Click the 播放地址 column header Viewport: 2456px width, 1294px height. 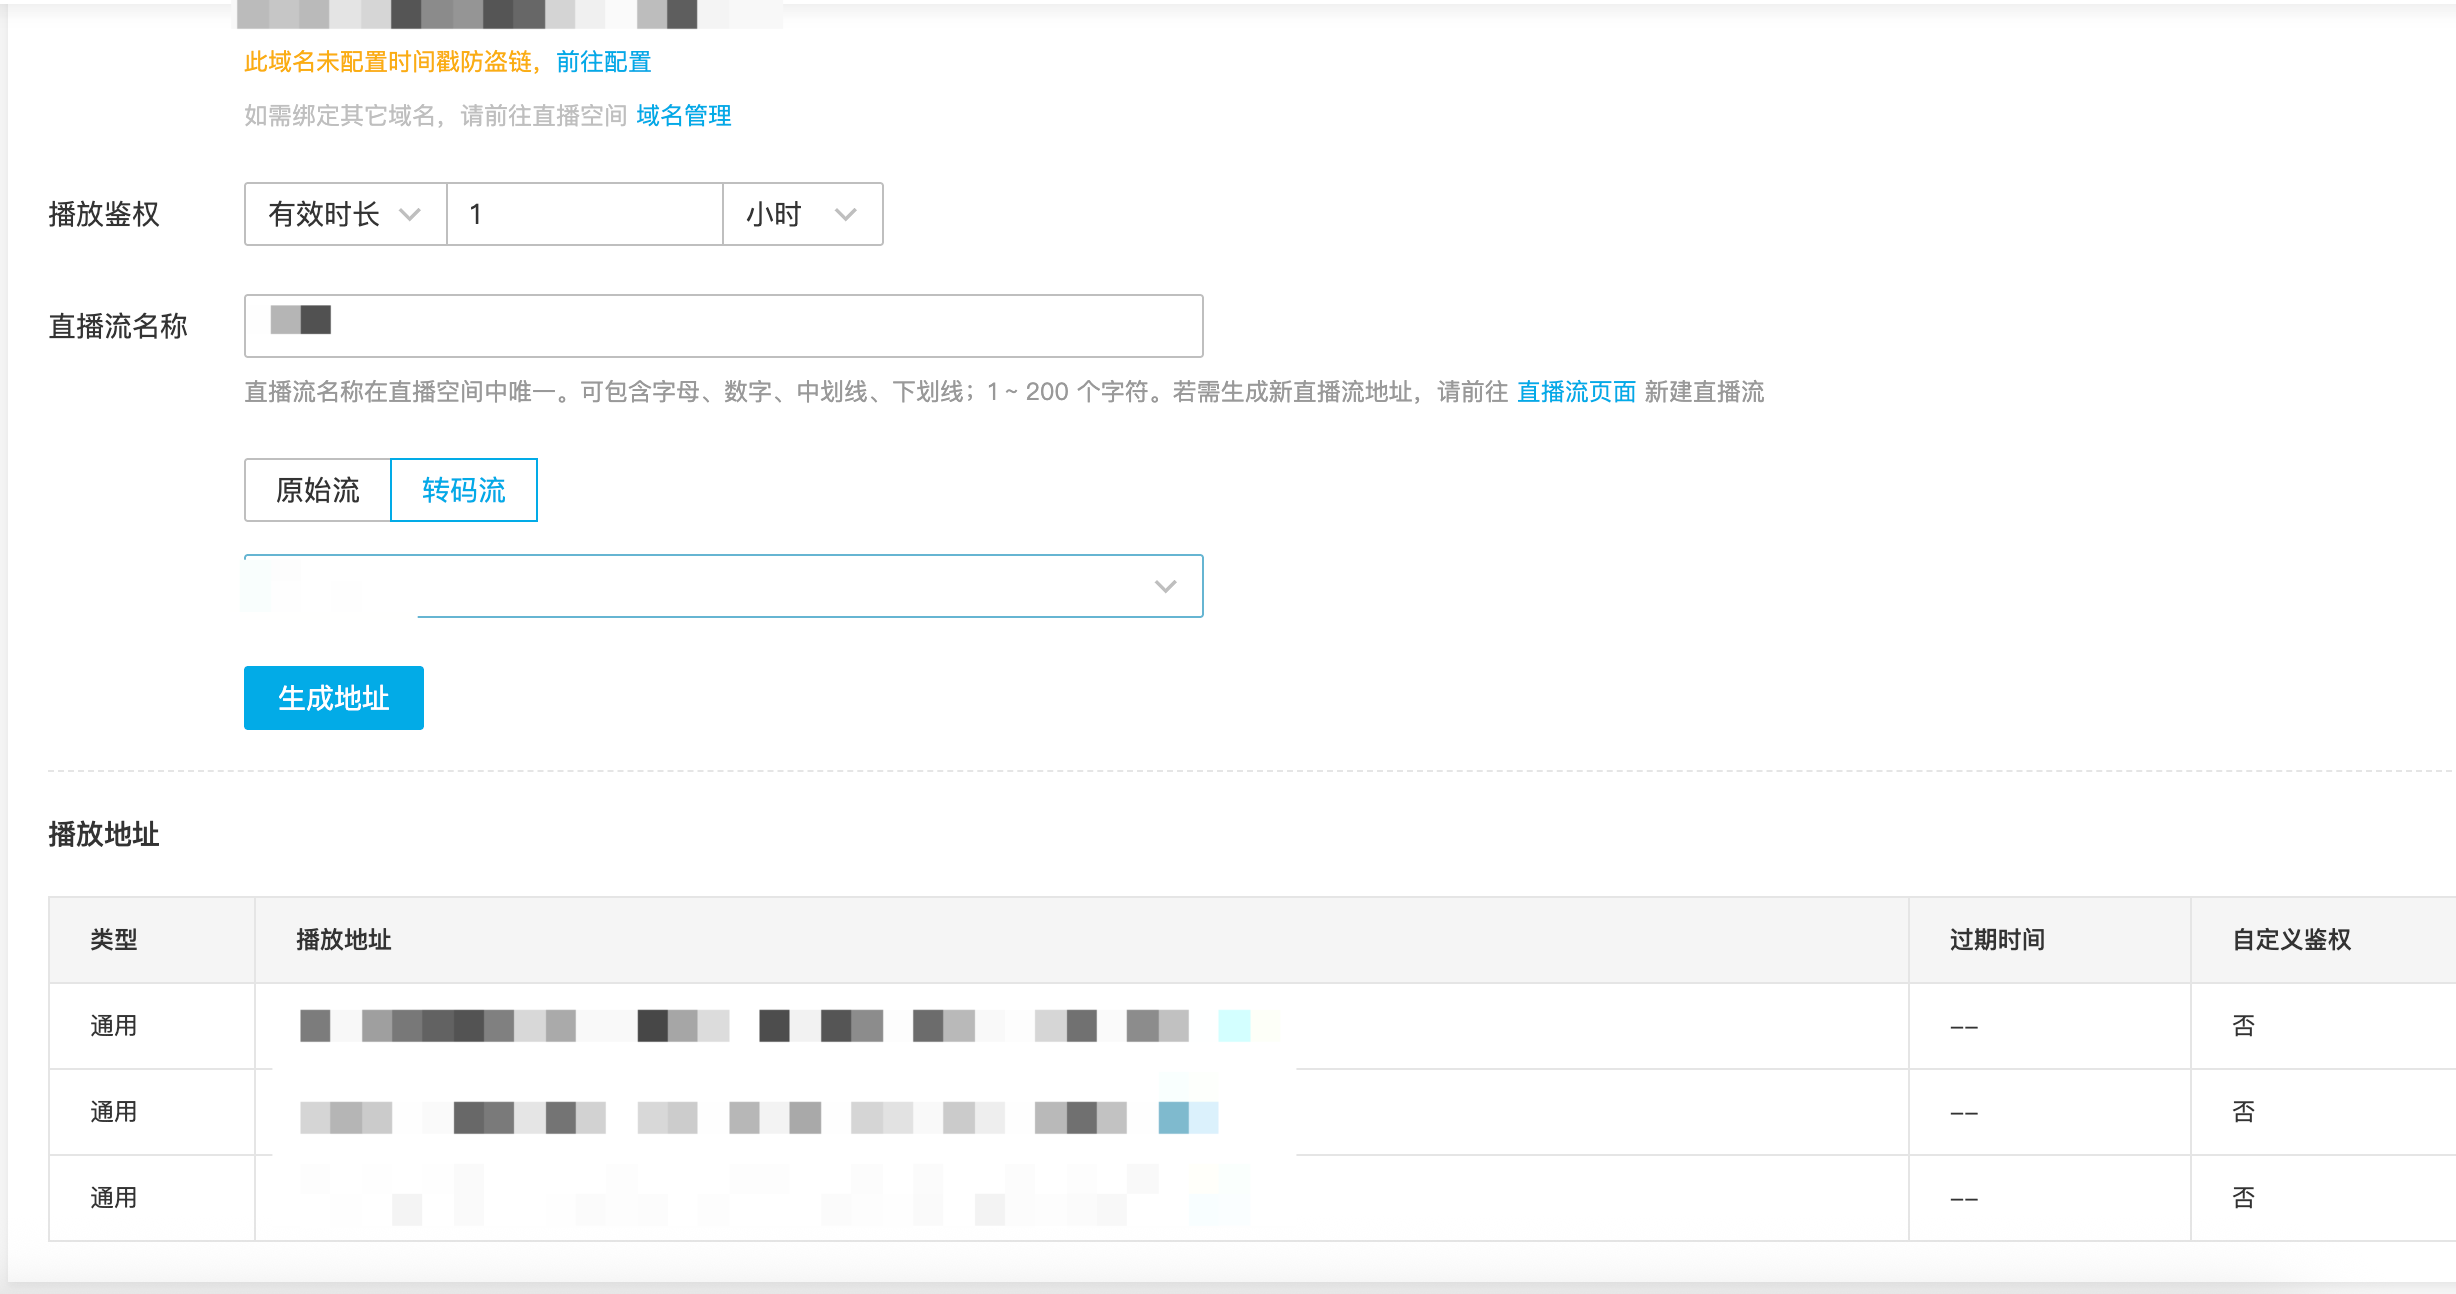click(343, 940)
